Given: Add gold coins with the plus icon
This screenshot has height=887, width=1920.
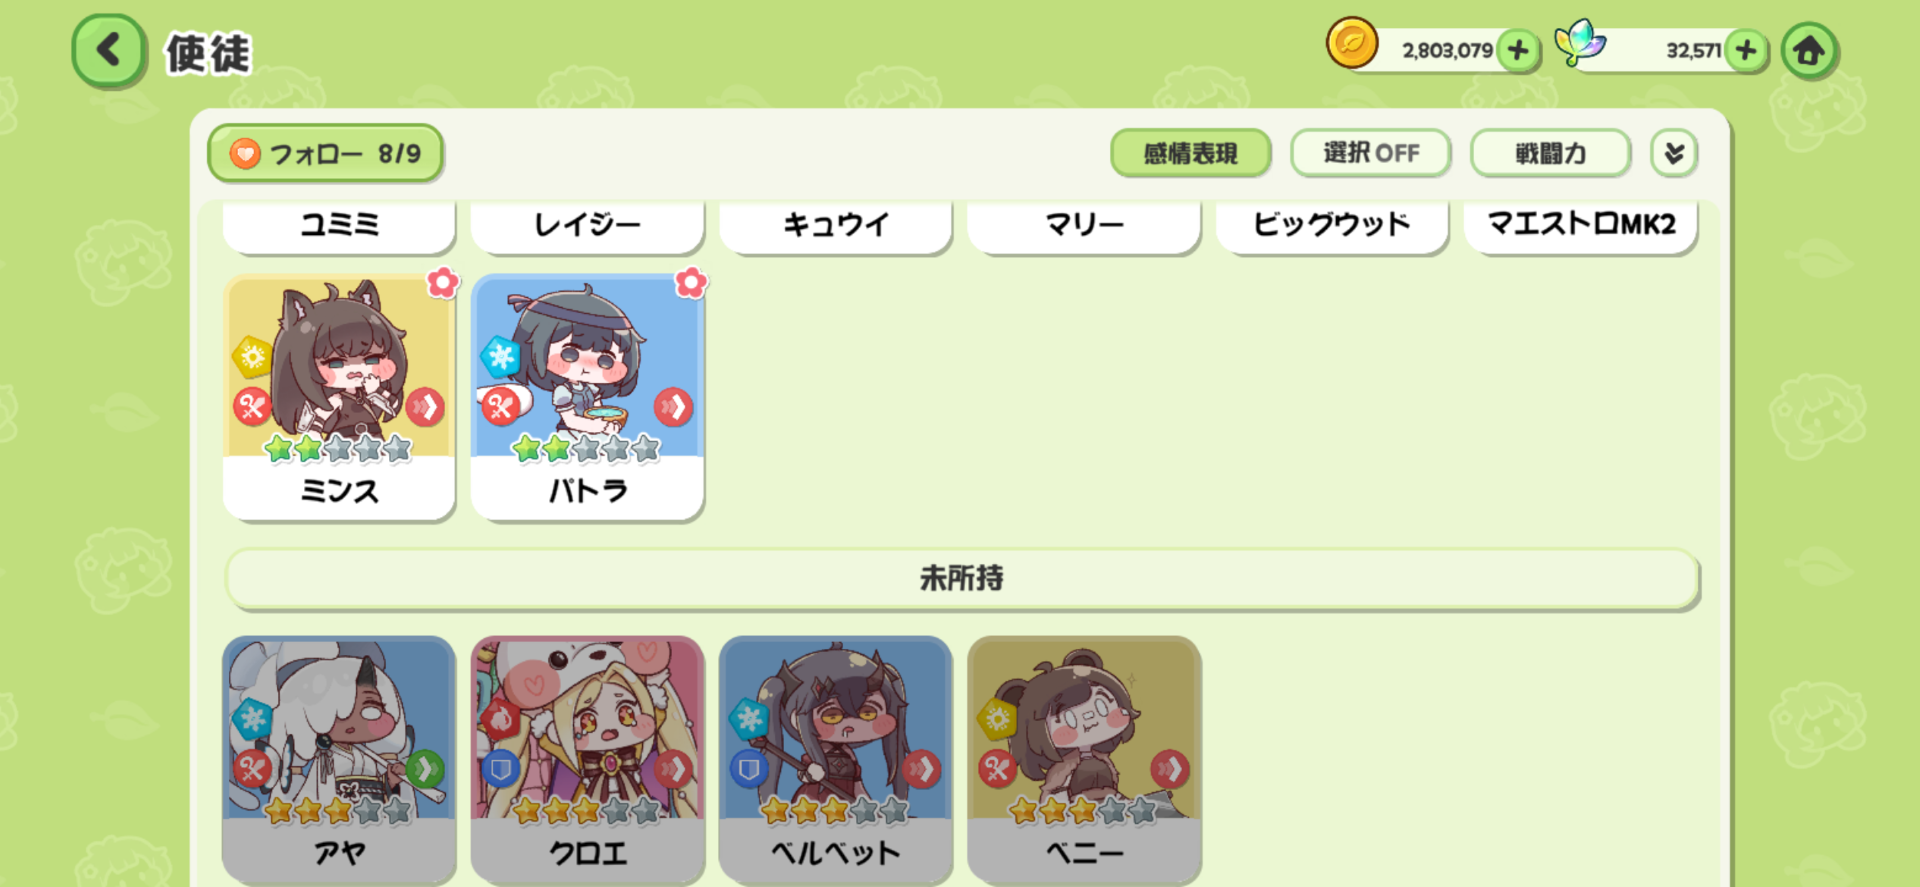Looking at the screenshot, I should tap(1518, 50).
